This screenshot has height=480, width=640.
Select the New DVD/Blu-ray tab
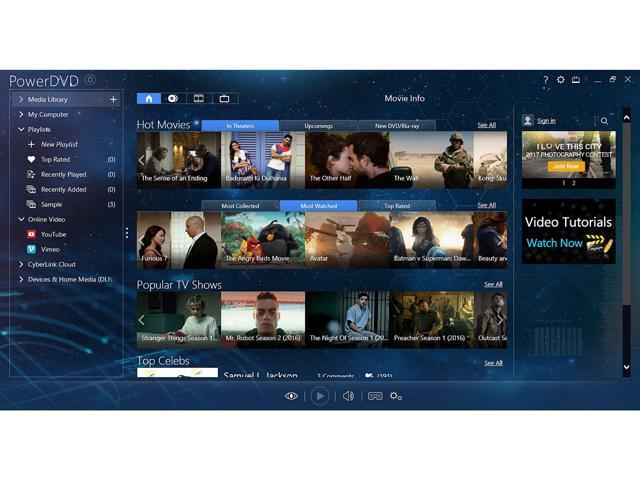[397, 126]
